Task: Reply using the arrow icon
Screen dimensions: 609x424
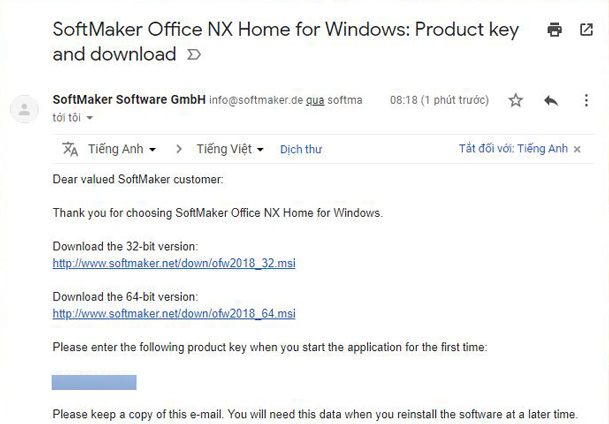Action: 551,101
